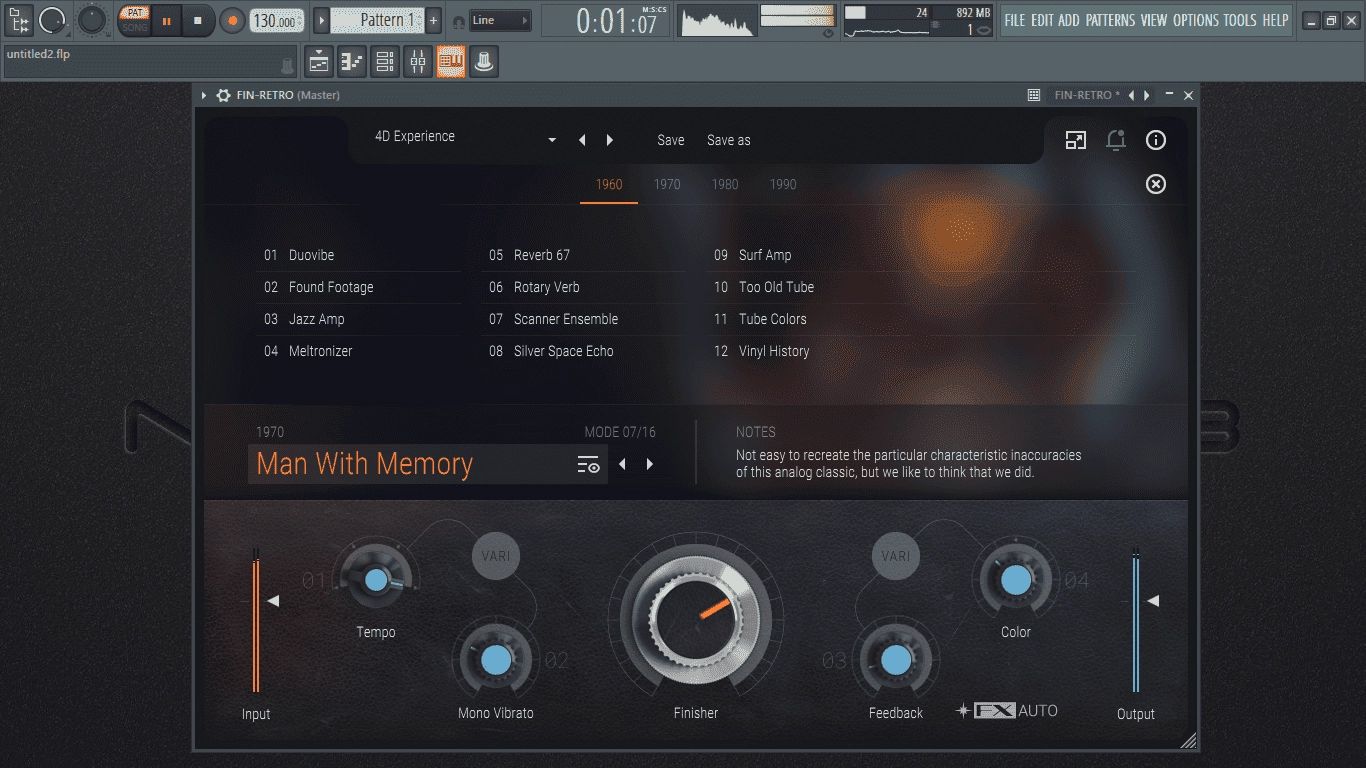Open the FIN-RETRO preset grid icon

(x=1034, y=95)
